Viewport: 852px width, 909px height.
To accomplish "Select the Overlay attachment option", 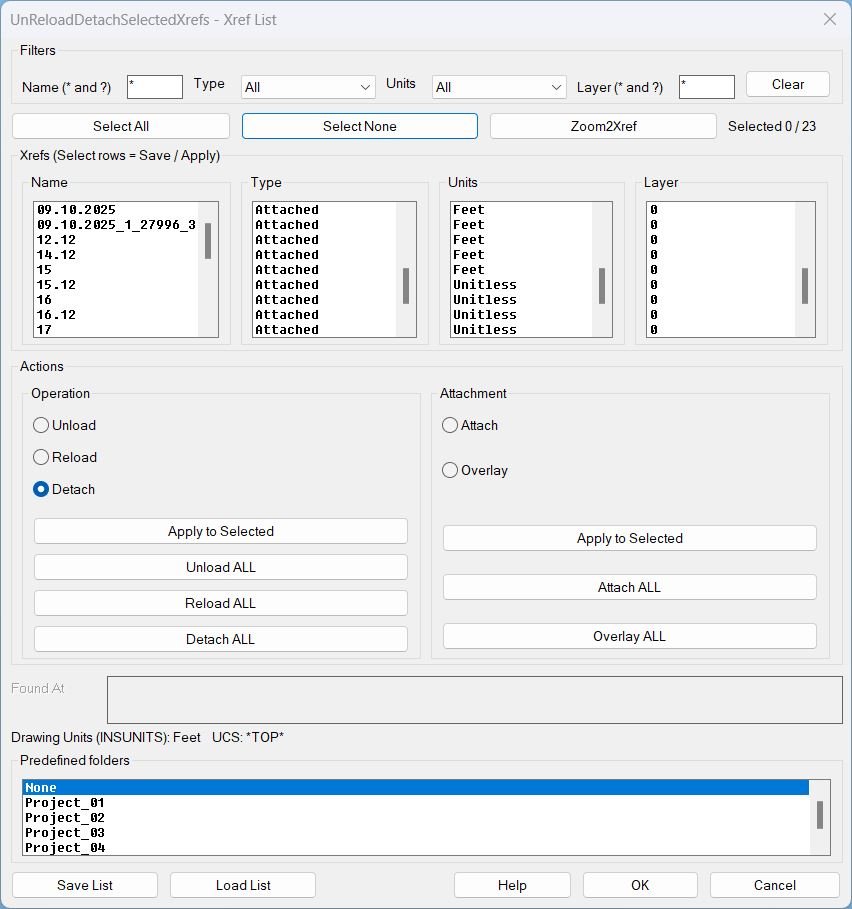I will coord(450,470).
